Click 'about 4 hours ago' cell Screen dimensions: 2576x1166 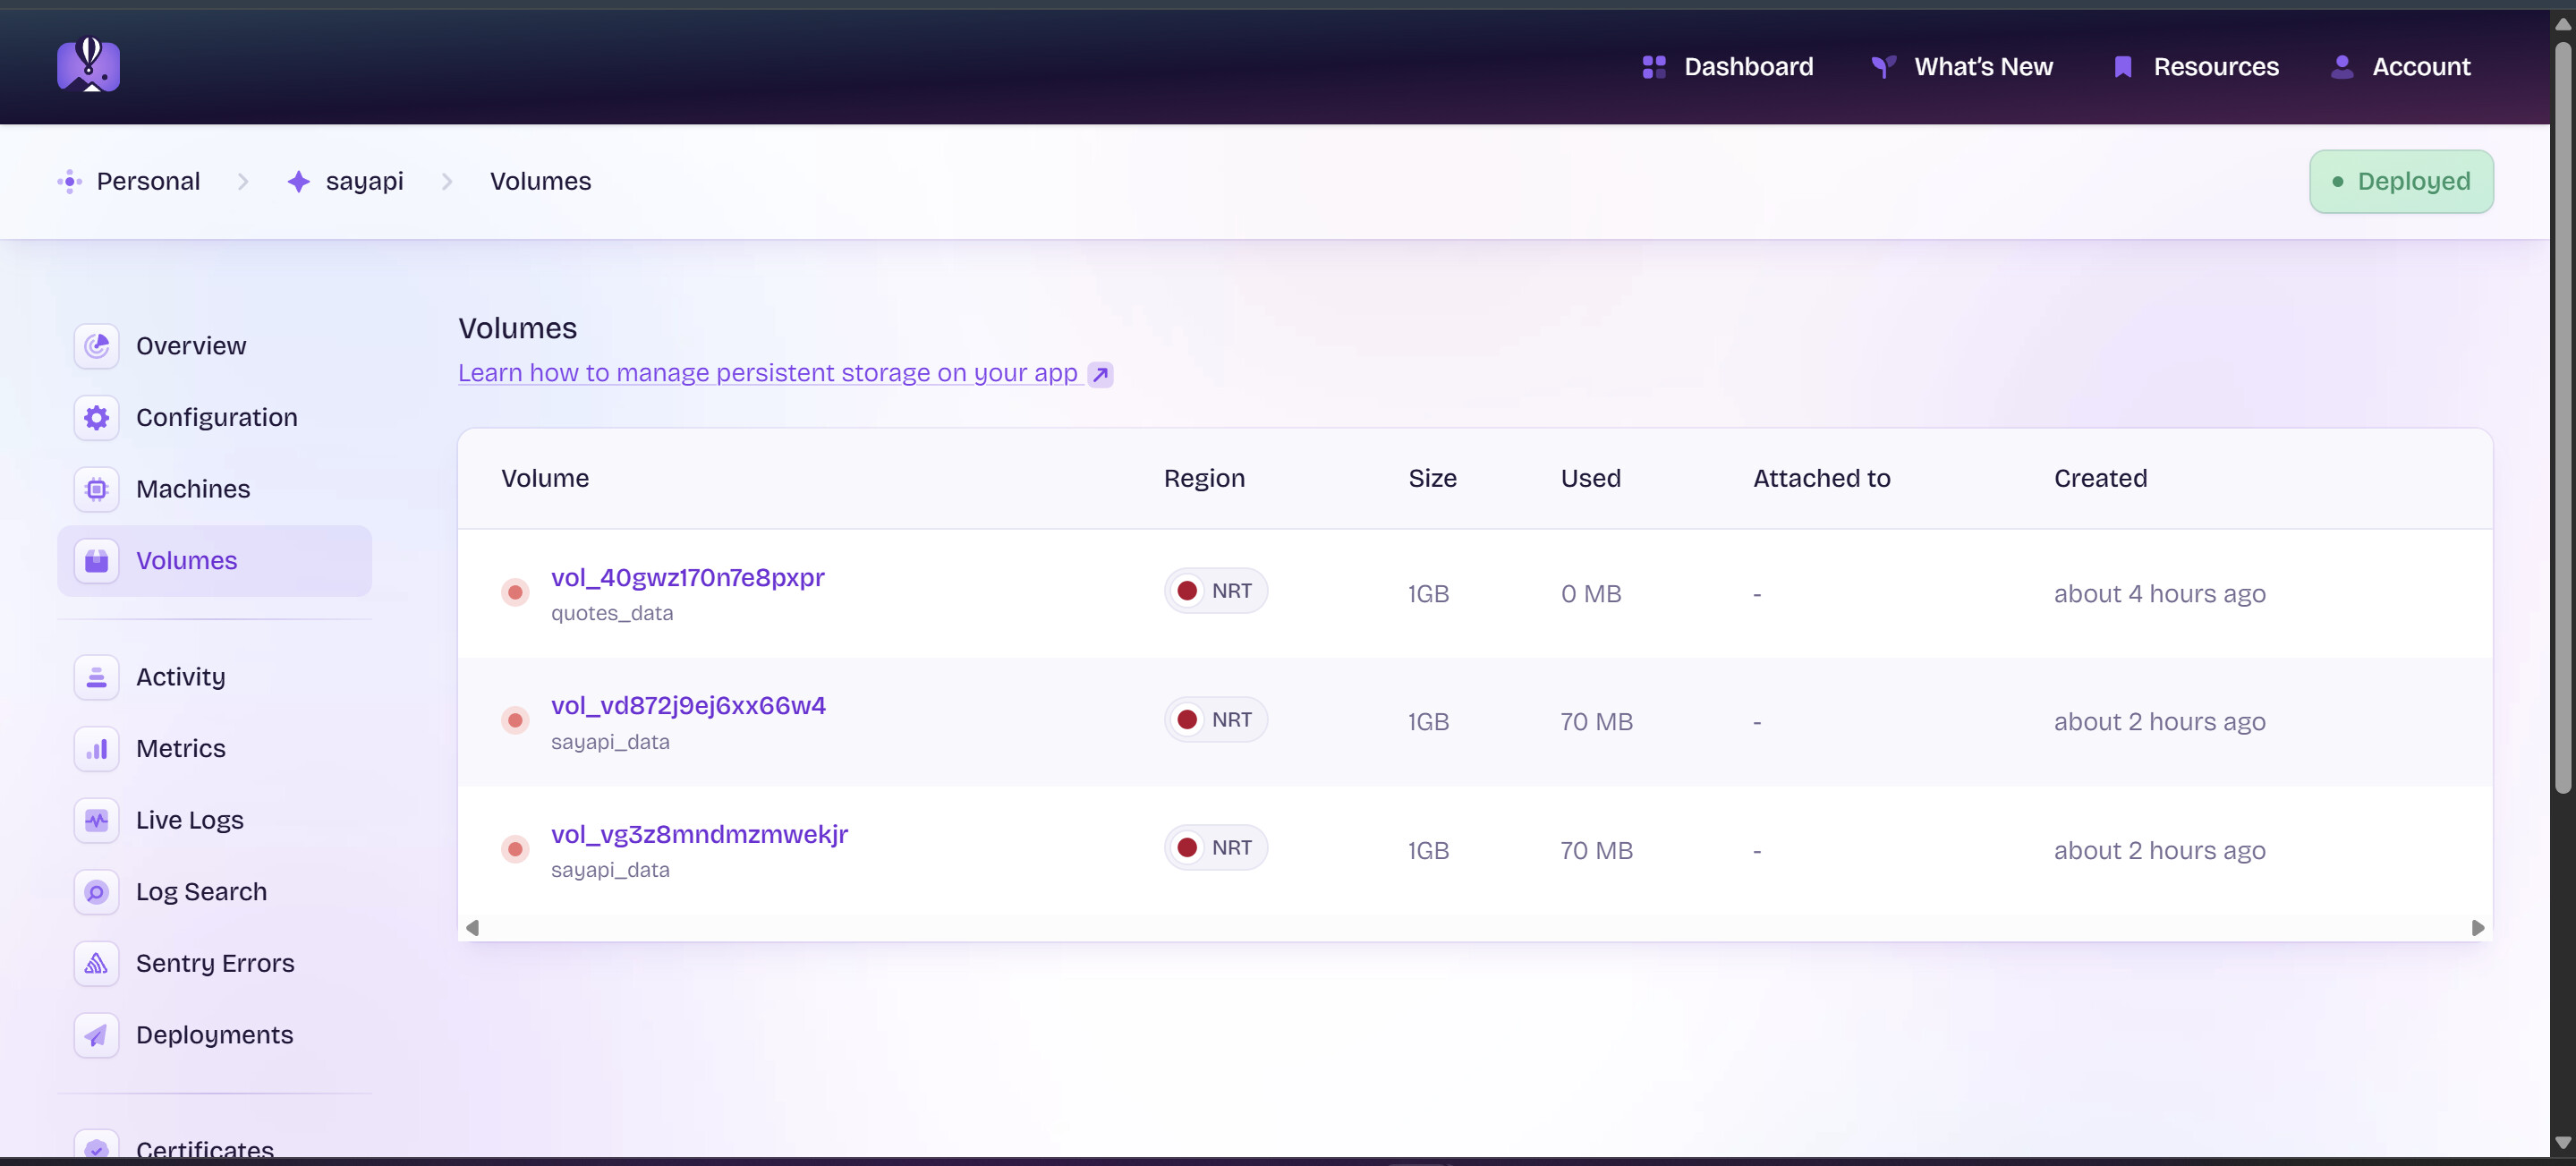pos(2159,593)
